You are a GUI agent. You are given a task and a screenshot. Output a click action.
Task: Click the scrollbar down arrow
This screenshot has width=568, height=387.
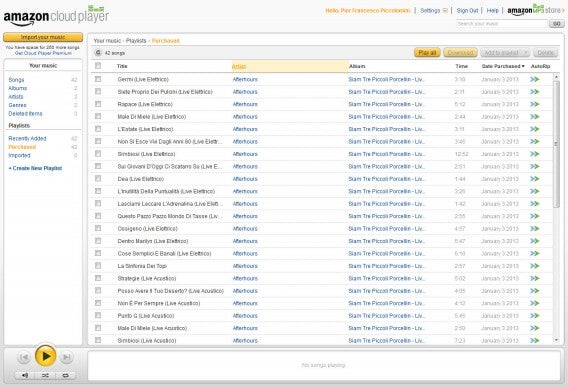556,340
